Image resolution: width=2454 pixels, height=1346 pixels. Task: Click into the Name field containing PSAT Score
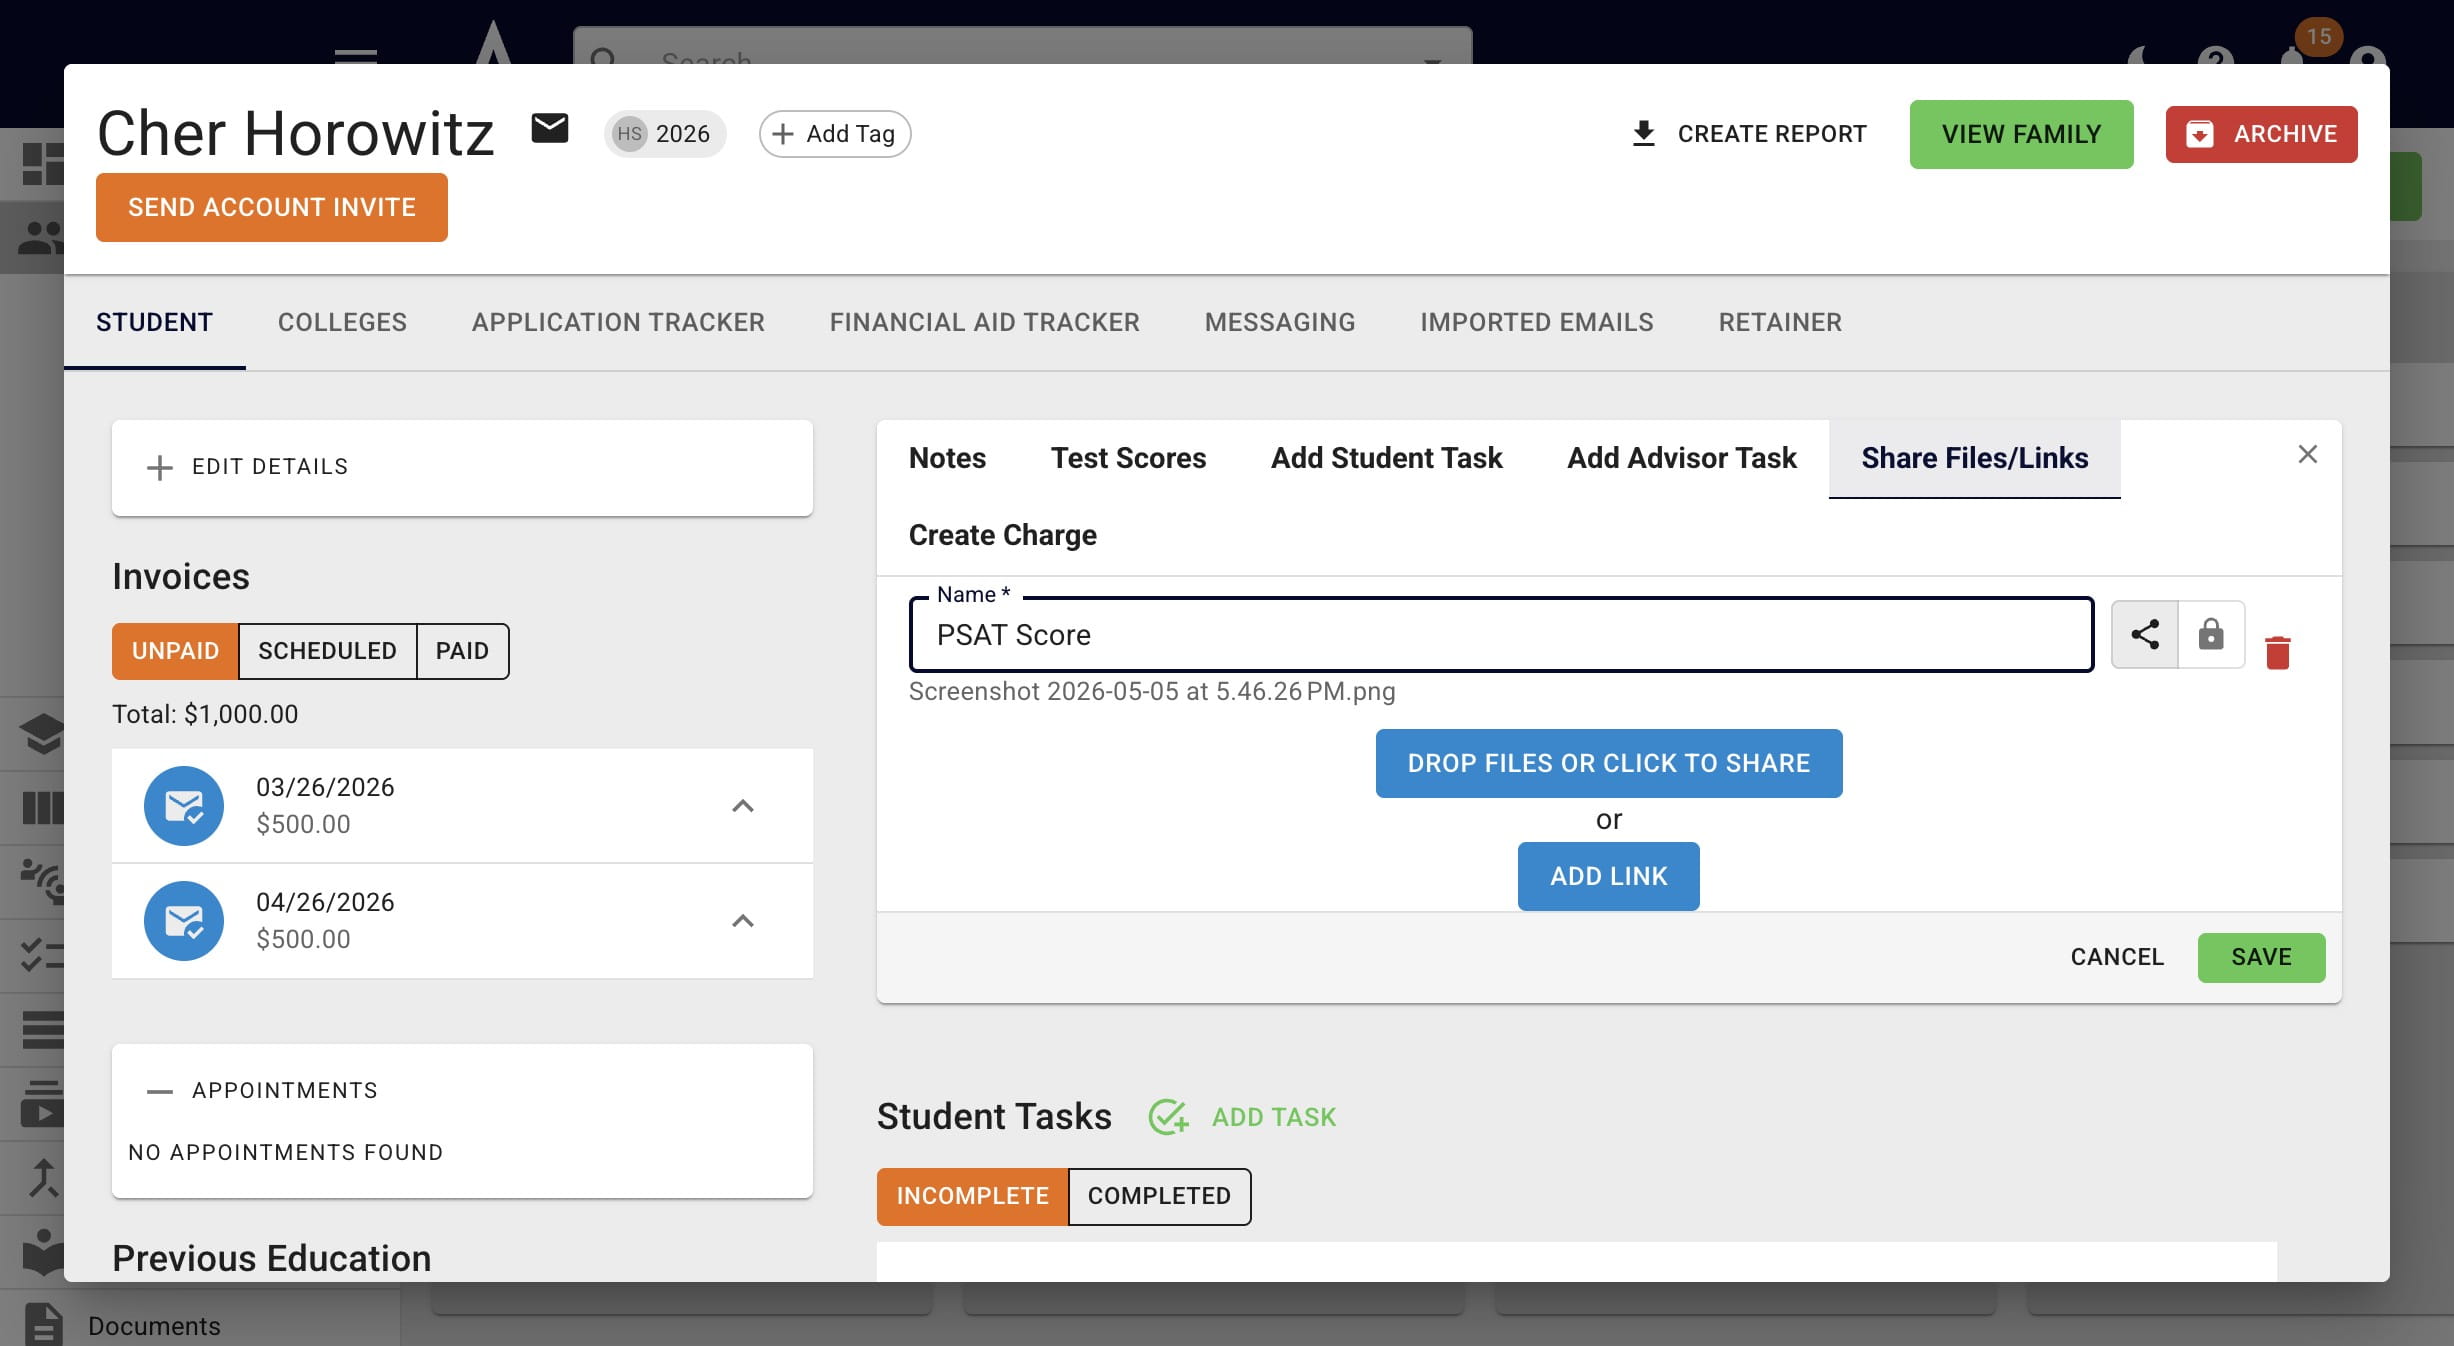tap(1501, 635)
